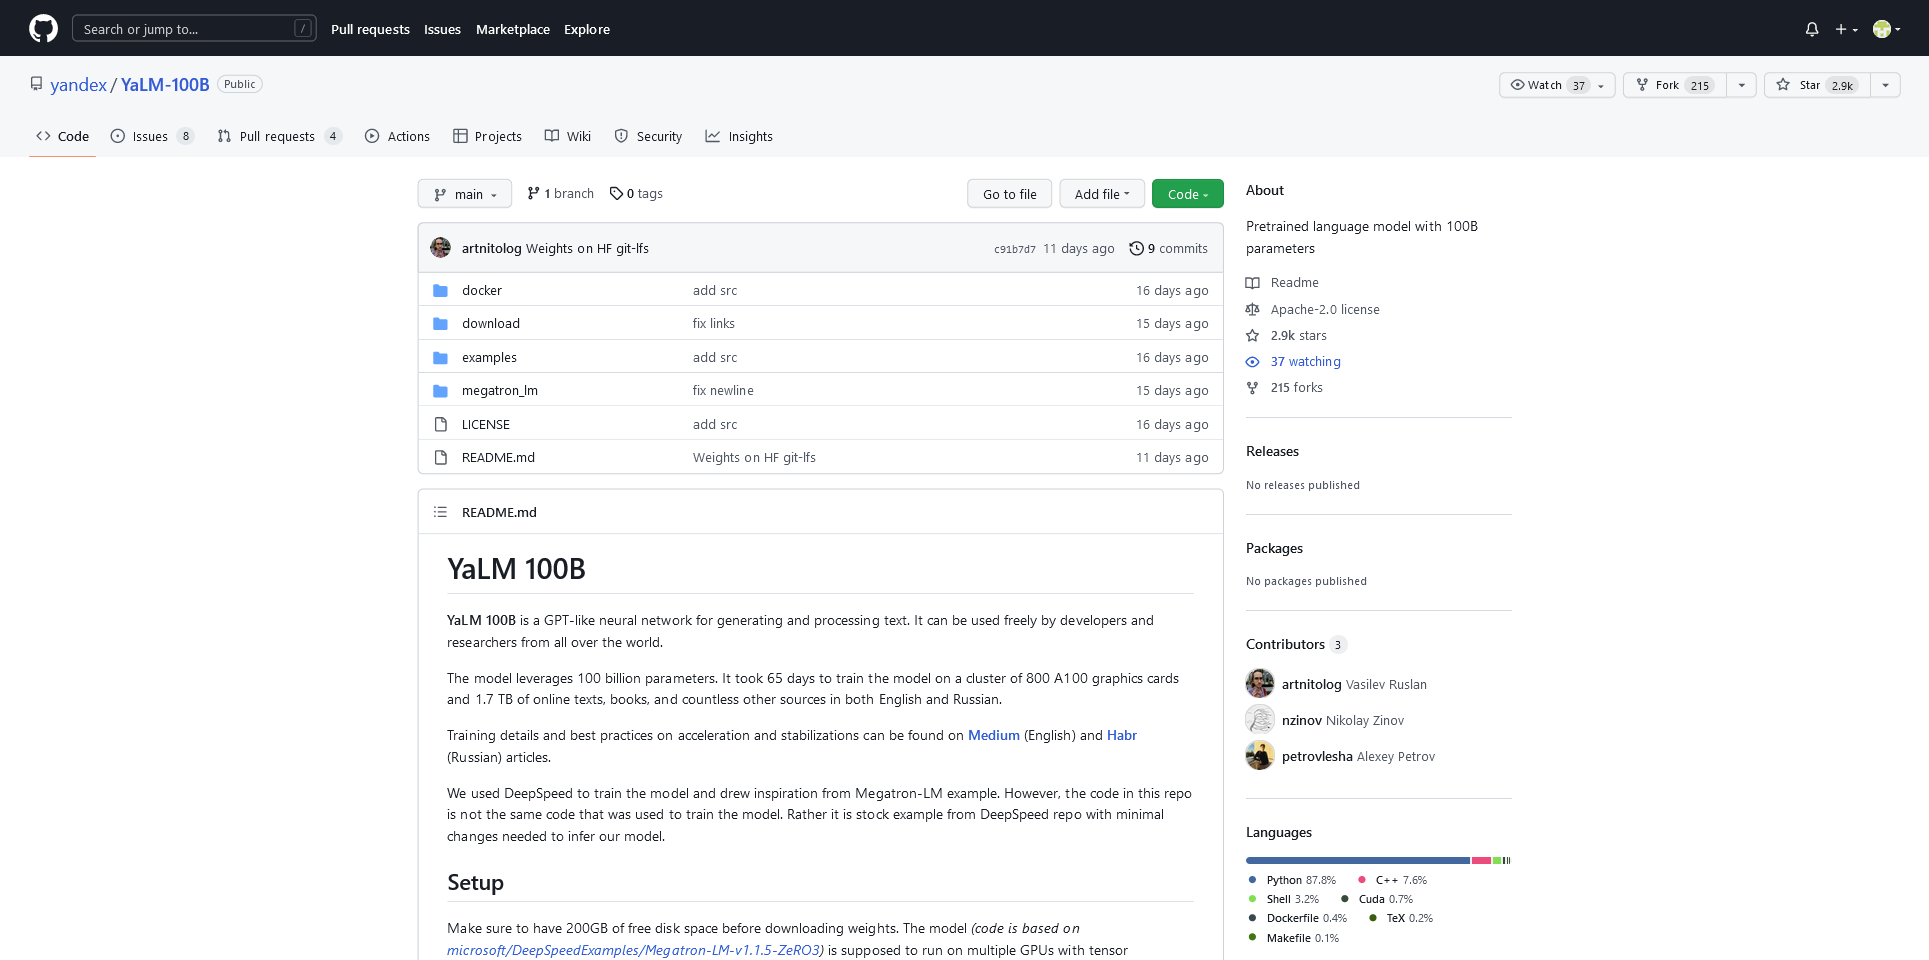
Task: Open the main branch selector dropdown
Action: click(465, 194)
